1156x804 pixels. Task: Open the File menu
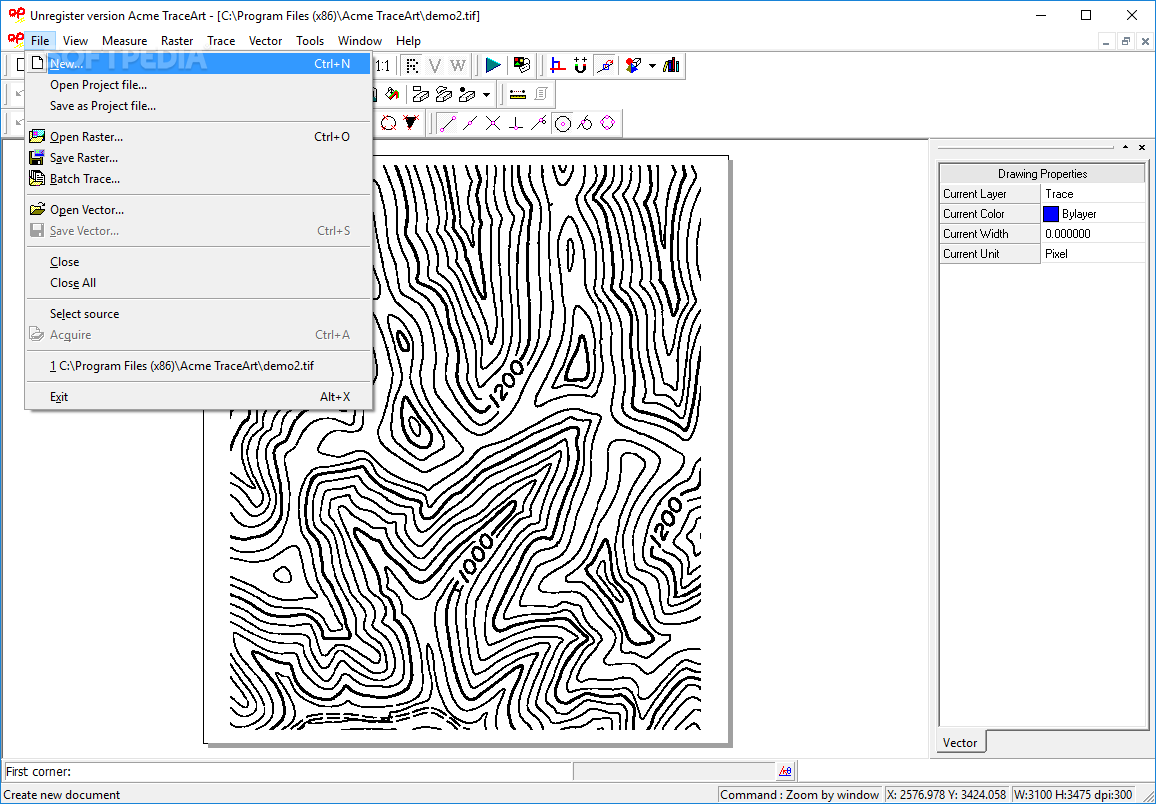[40, 41]
